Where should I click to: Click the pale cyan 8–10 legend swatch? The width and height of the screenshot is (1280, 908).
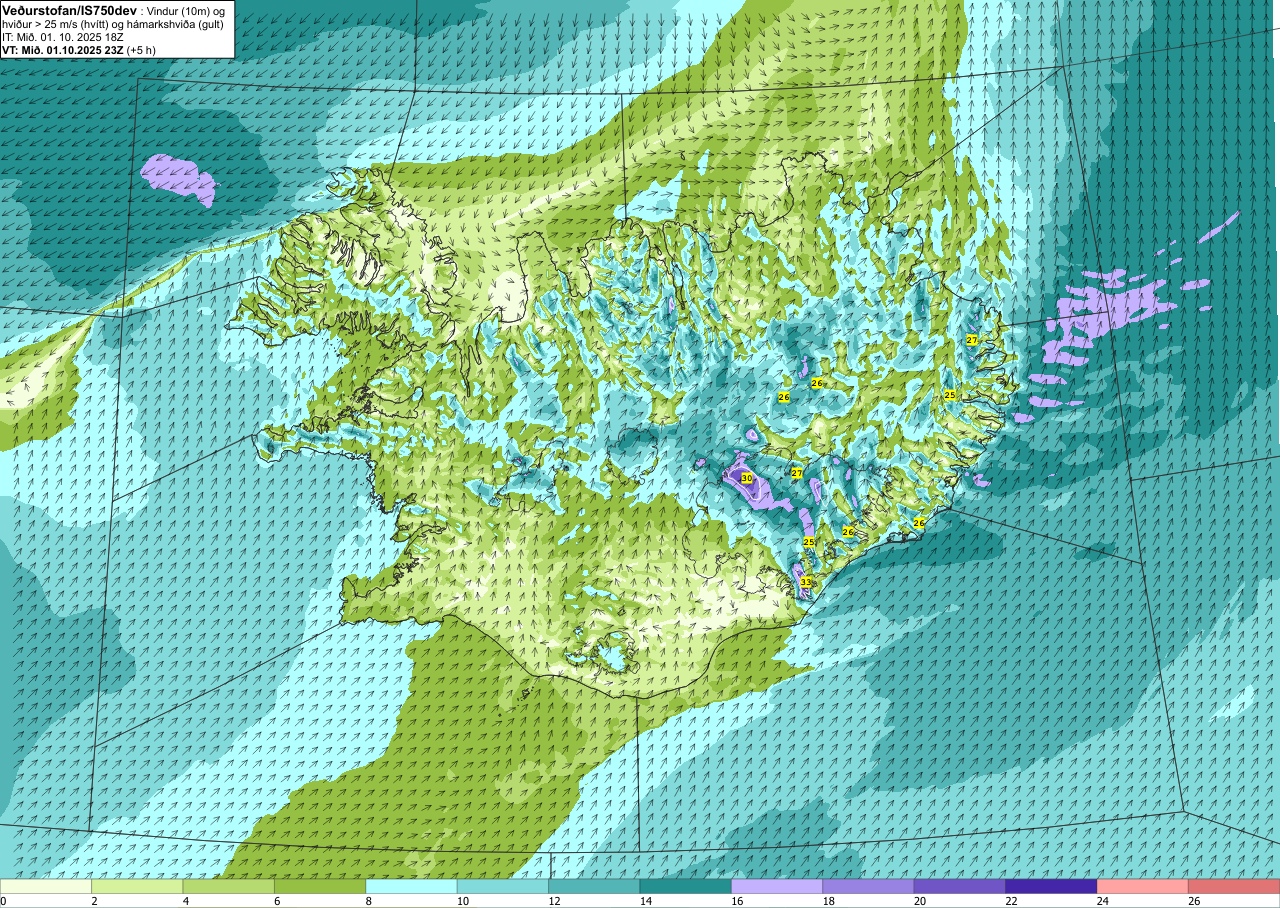click(411, 887)
